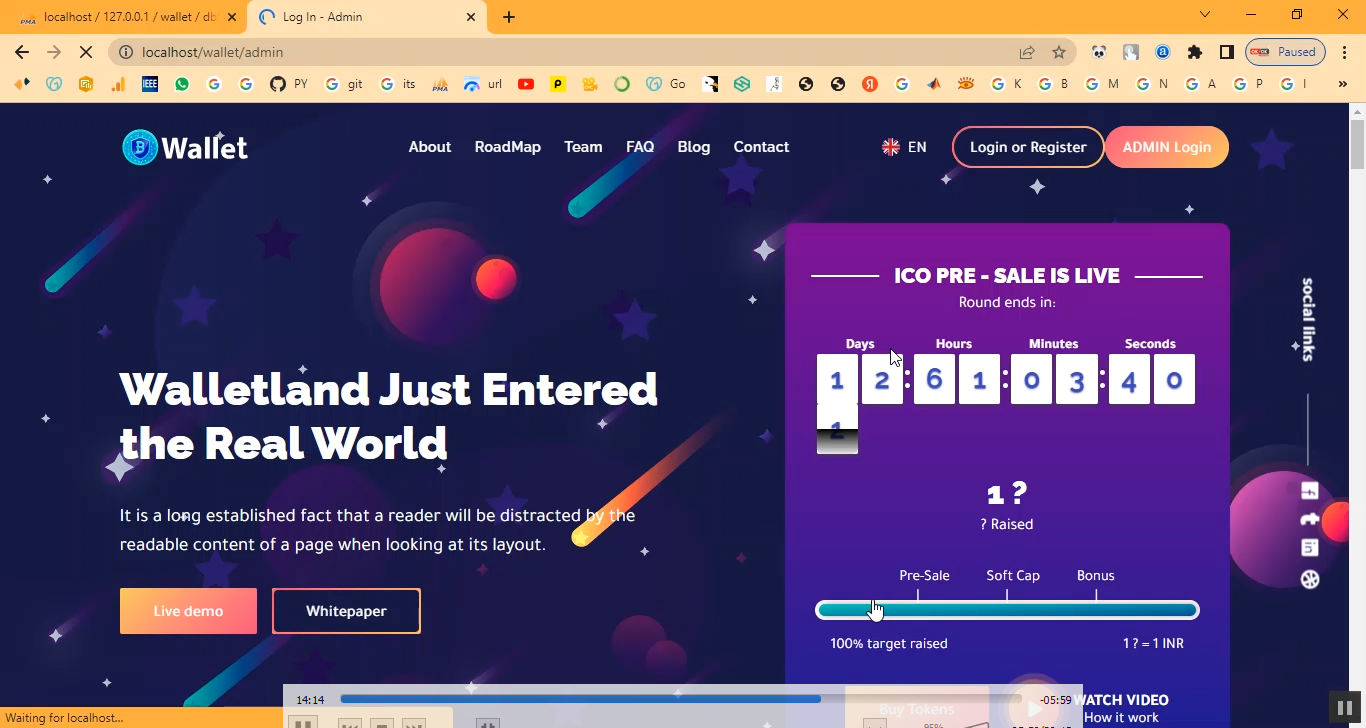Open the panda extension icon

[x=1099, y=52]
